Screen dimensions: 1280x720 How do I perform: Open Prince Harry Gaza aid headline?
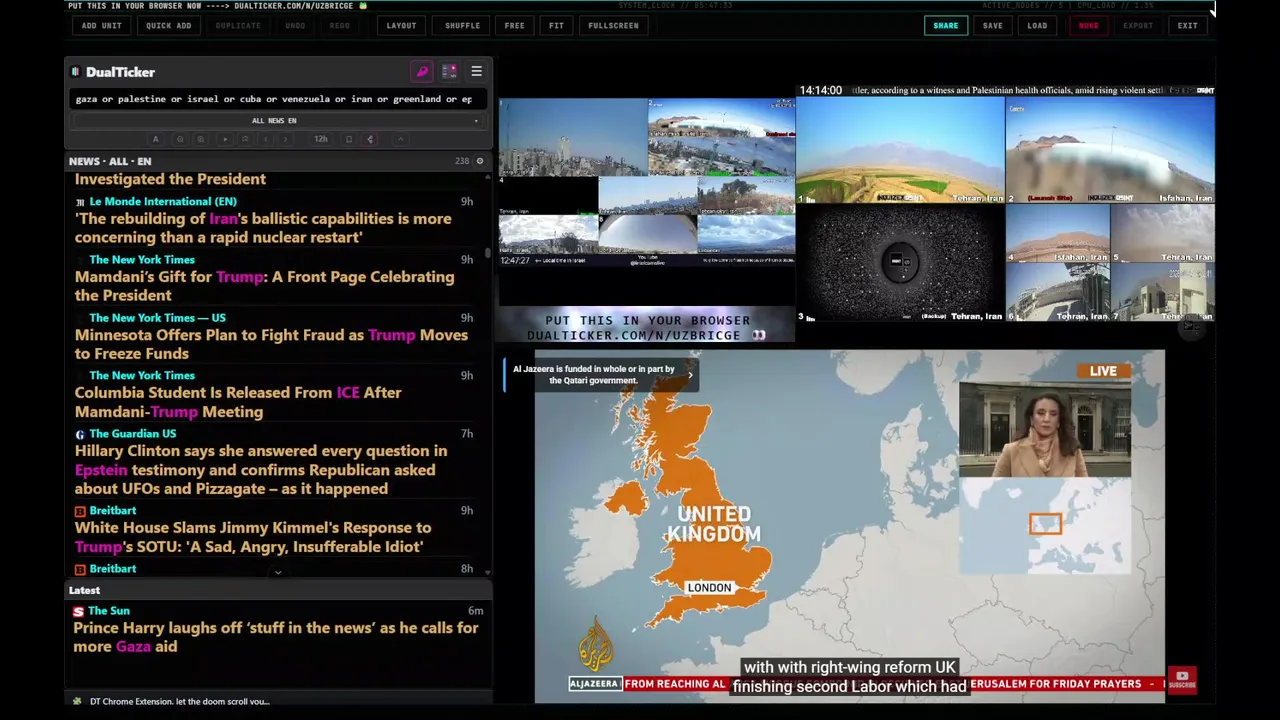tap(276, 637)
